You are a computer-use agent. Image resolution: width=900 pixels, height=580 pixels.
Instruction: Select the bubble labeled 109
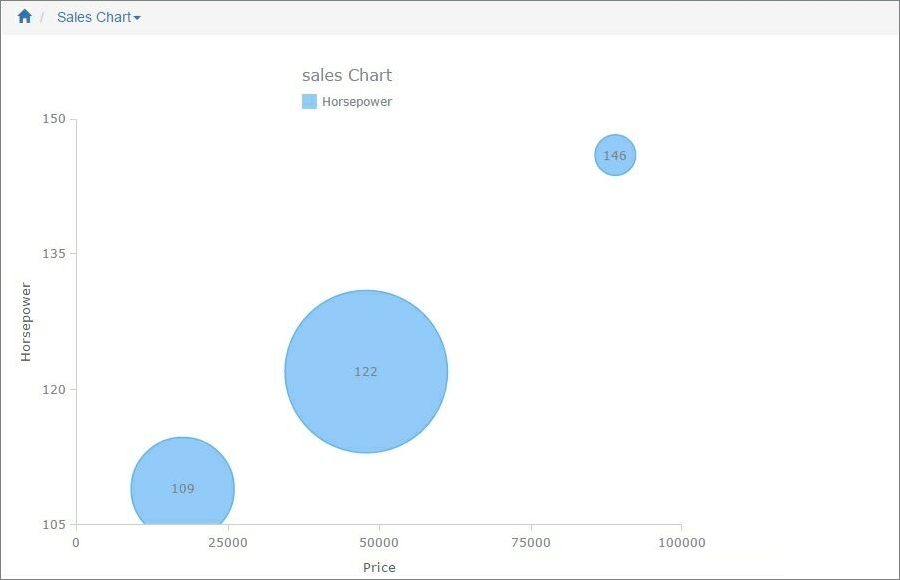182,489
